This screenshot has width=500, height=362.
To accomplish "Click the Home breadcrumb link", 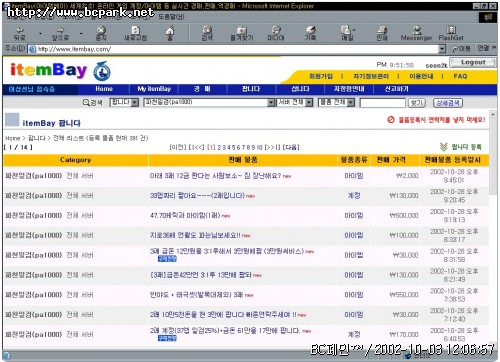I will (x=13, y=138).
